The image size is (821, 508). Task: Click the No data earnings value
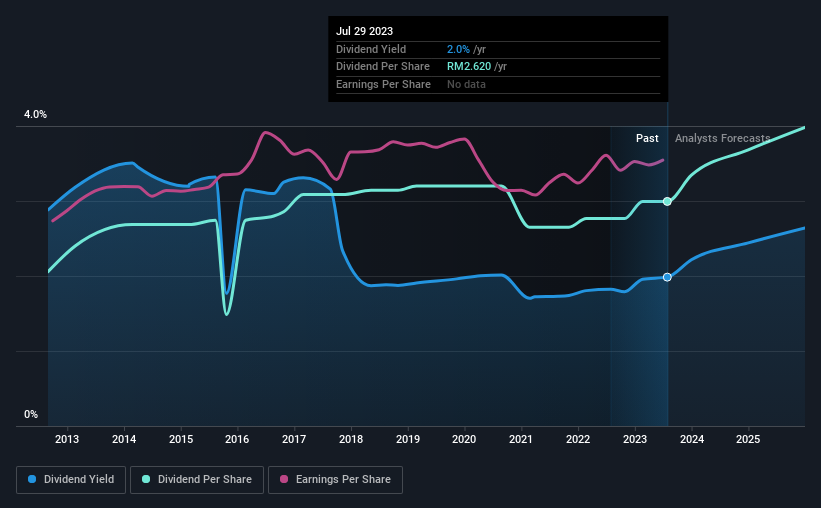pos(466,84)
